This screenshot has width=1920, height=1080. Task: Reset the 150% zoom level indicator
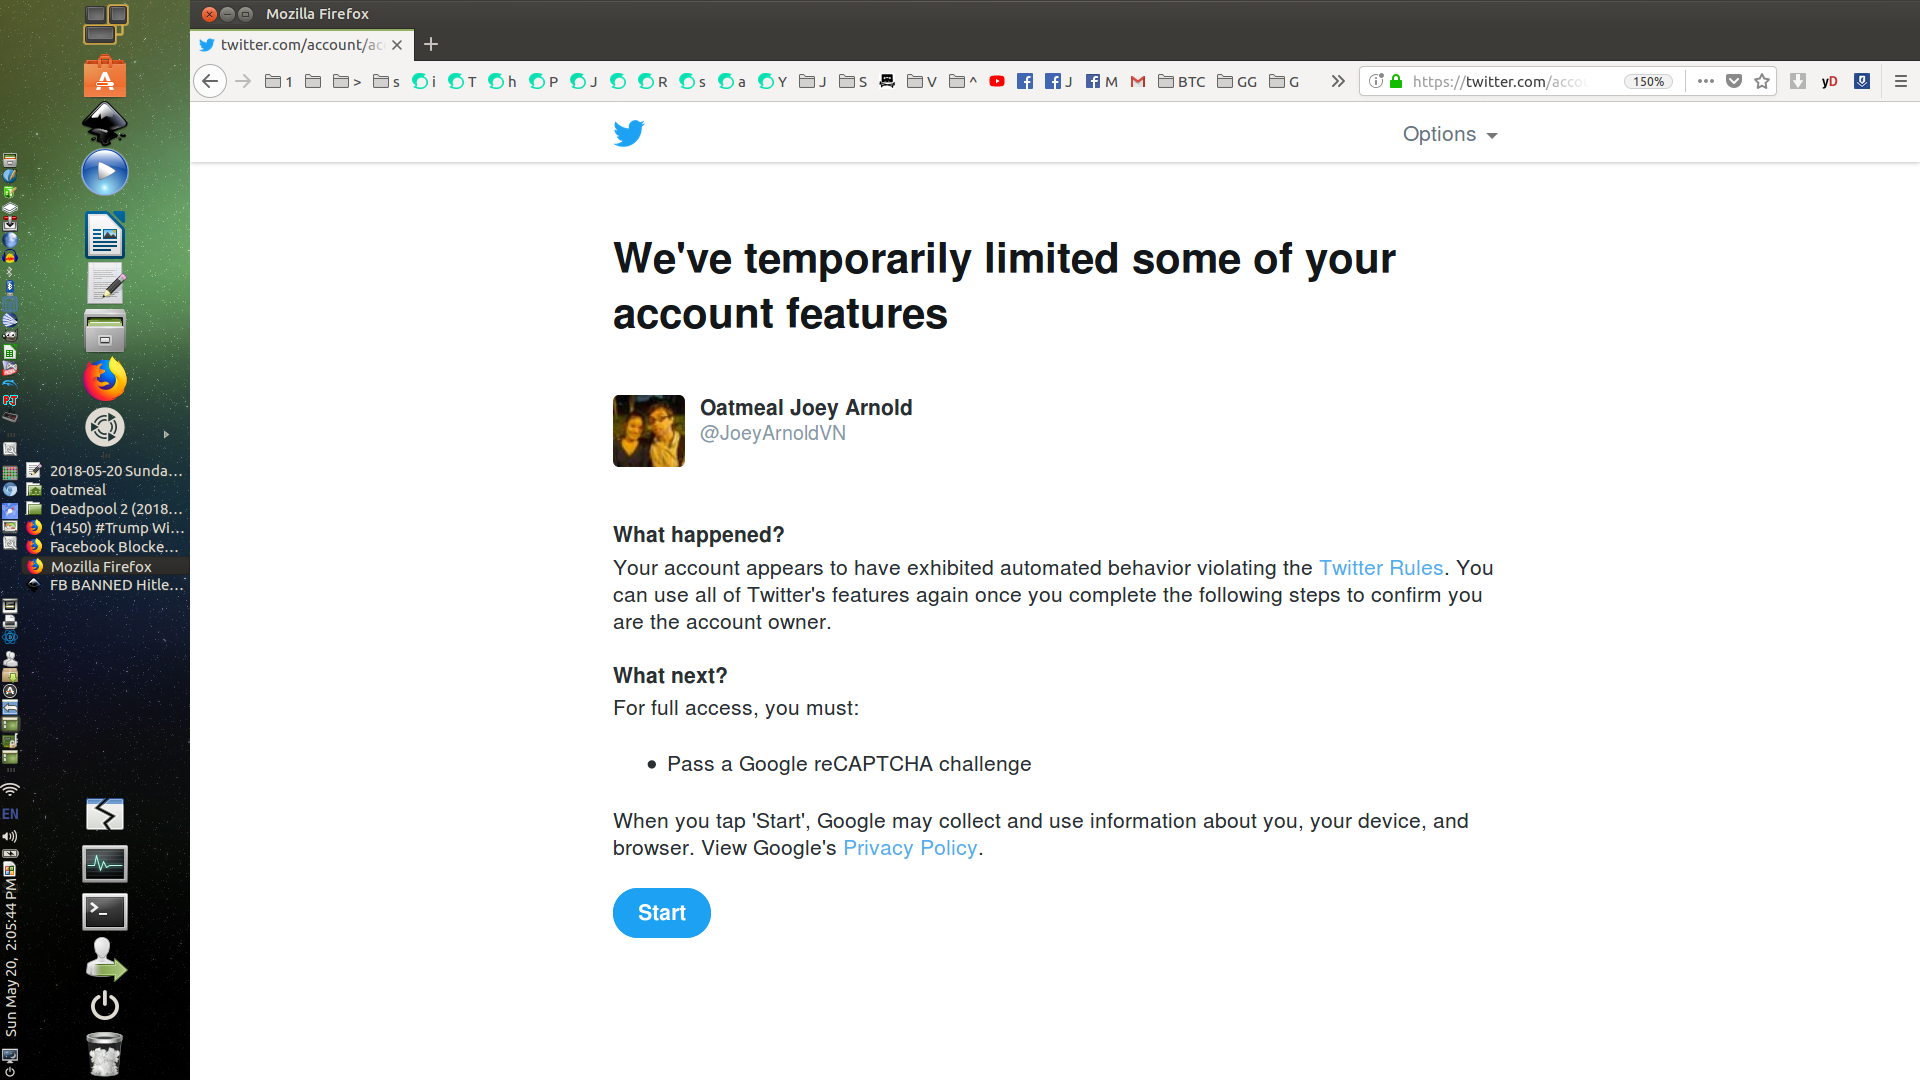coord(1649,81)
